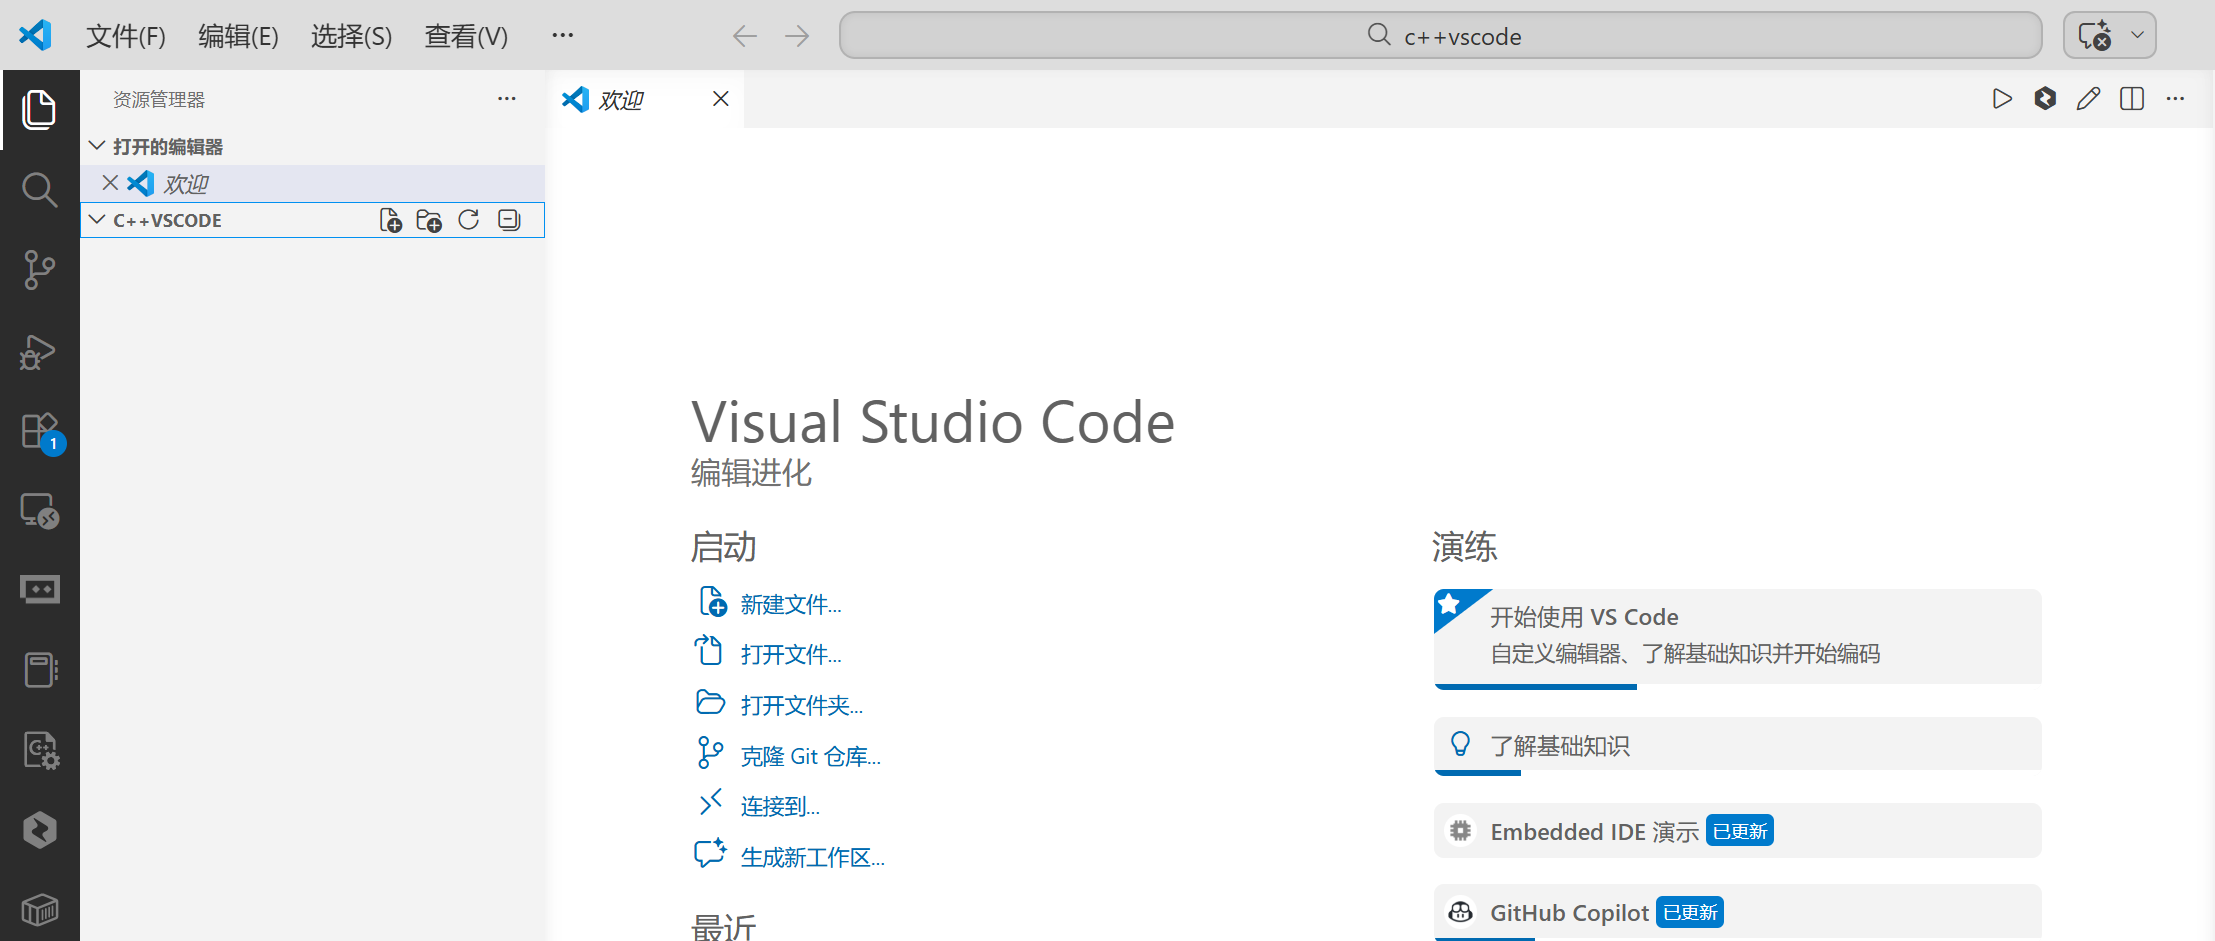Open the Extensions view with badge 1

coord(41,433)
